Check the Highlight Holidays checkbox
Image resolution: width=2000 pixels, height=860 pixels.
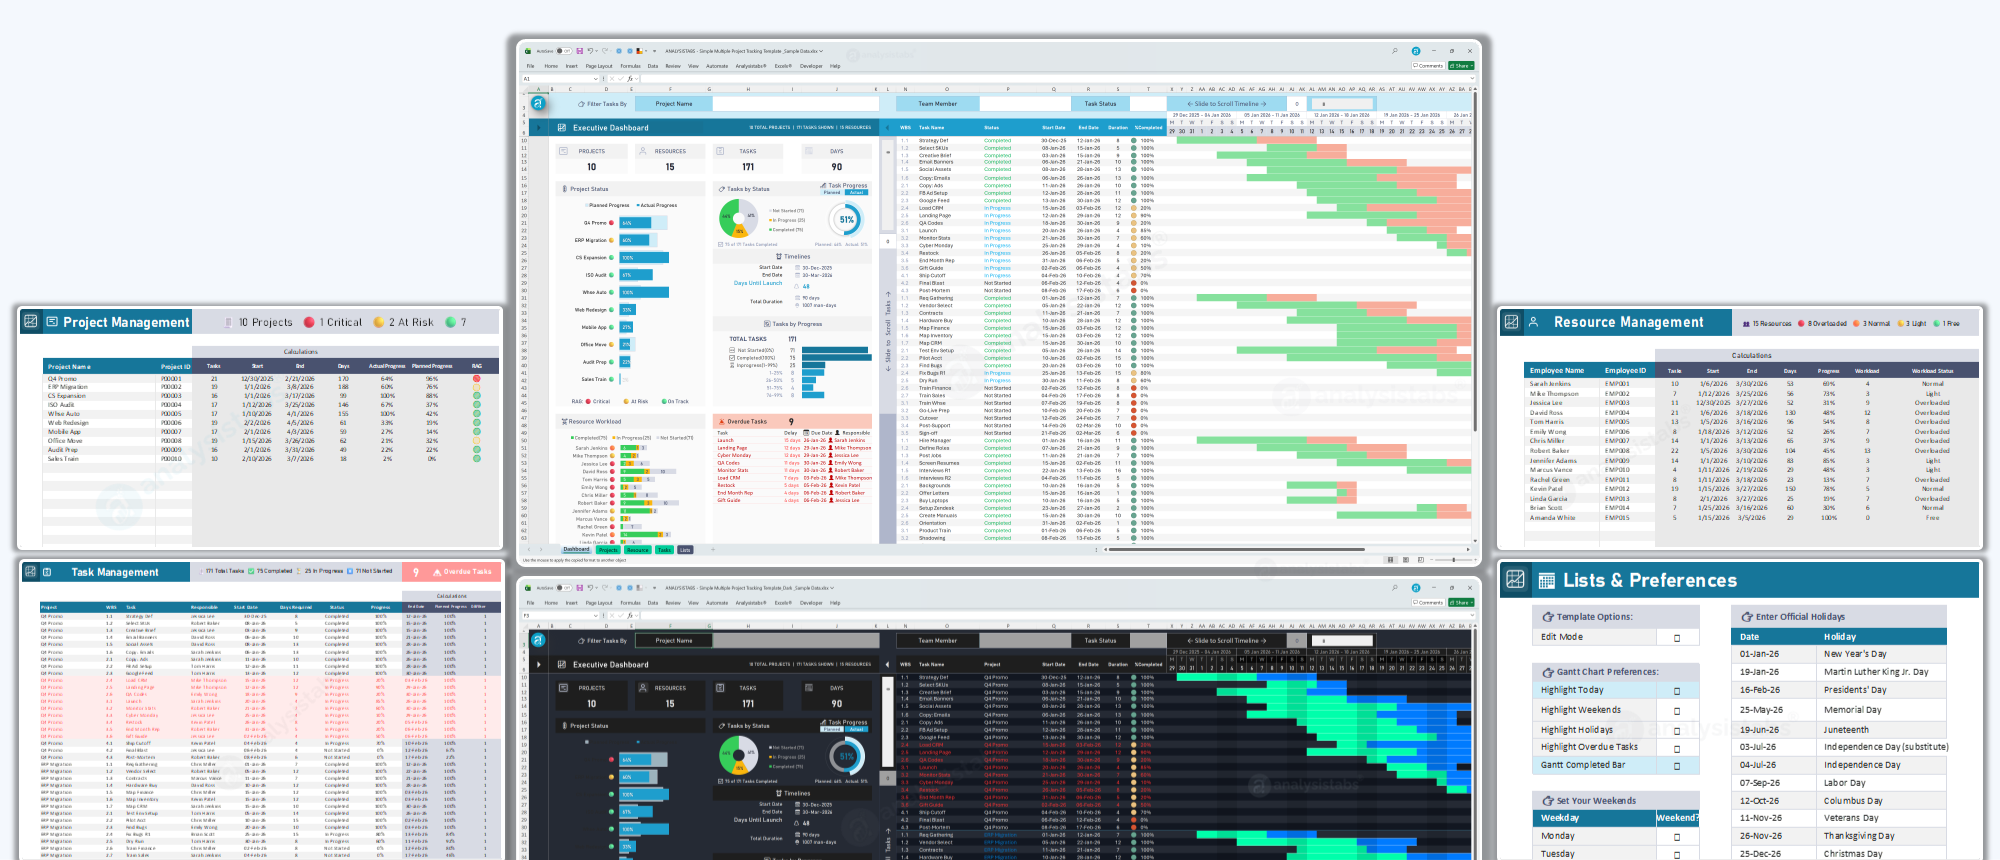pyautogui.click(x=1677, y=731)
